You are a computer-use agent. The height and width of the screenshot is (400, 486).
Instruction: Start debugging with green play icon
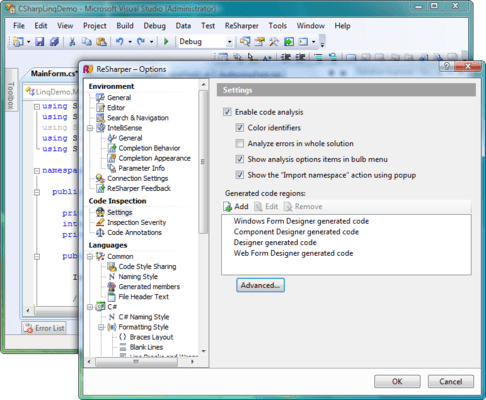[x=166, y=42]
